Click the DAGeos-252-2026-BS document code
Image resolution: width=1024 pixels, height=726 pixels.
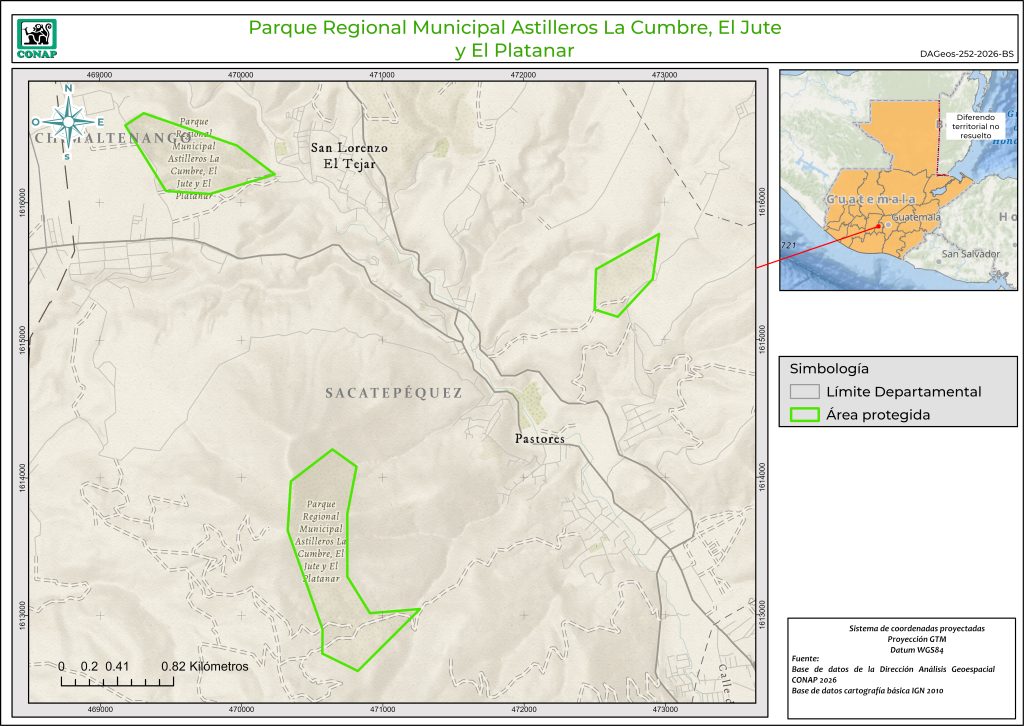964,54
